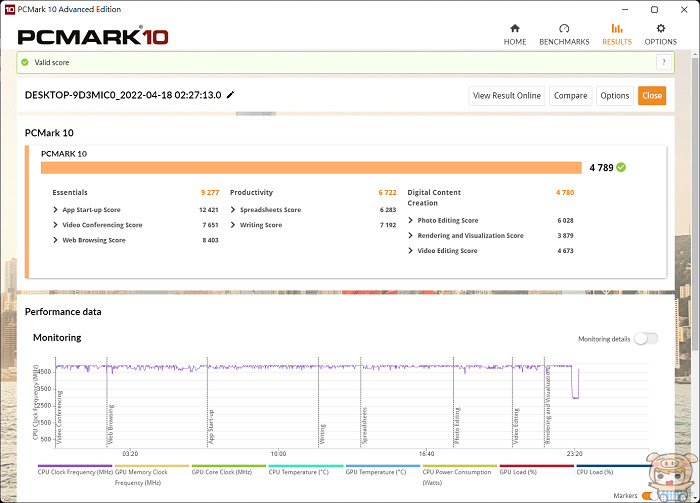Expand Photo Editing Score
This screenshot has height=503, width=700.
(x=411, y=220)
